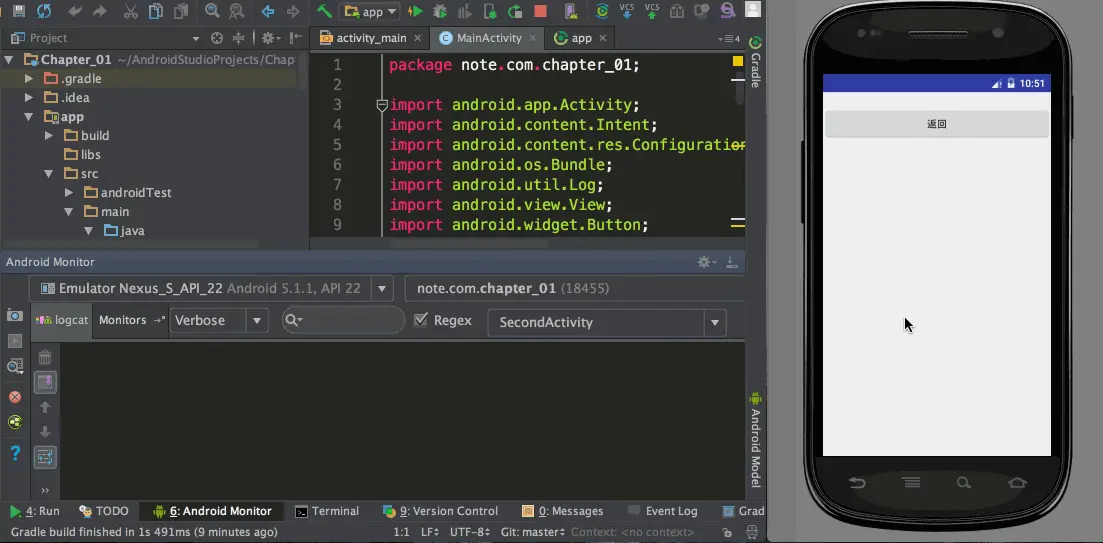The height and width of the screenshot is (543, 1103).
Task: Click the Cut scissors icon
Action: (131, 11)
